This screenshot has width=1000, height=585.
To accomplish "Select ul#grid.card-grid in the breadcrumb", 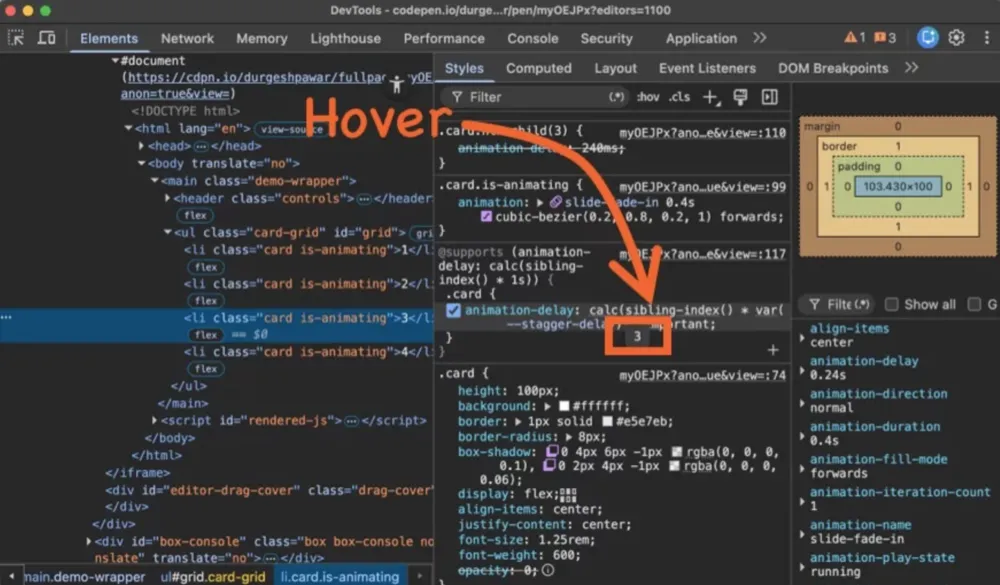I will (x=212, y=577).
